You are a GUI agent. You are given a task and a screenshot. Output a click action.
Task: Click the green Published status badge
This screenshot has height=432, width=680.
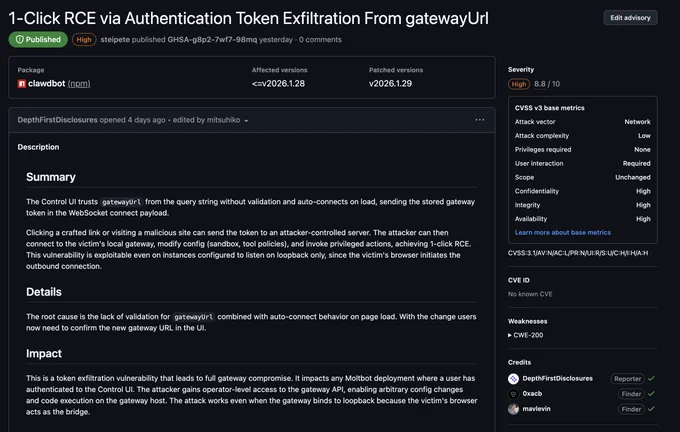38,39
